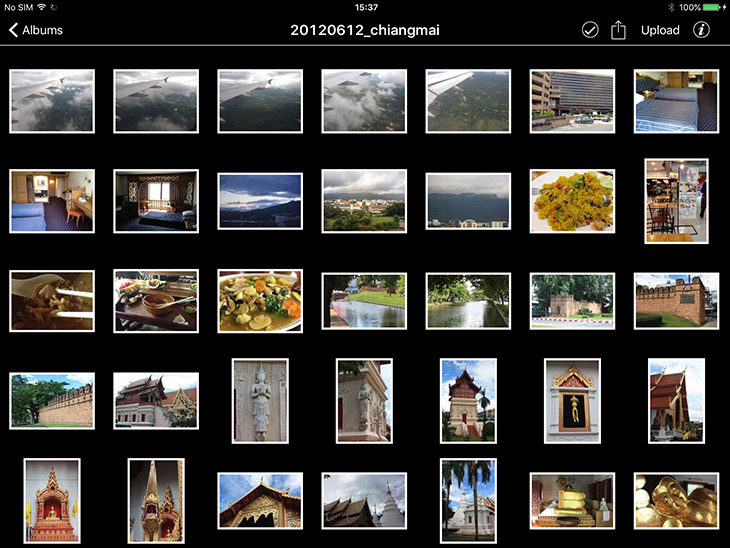Open the hotel building exterior photo
The width and height of the screenshot is (730, 548).
(572, 101)
